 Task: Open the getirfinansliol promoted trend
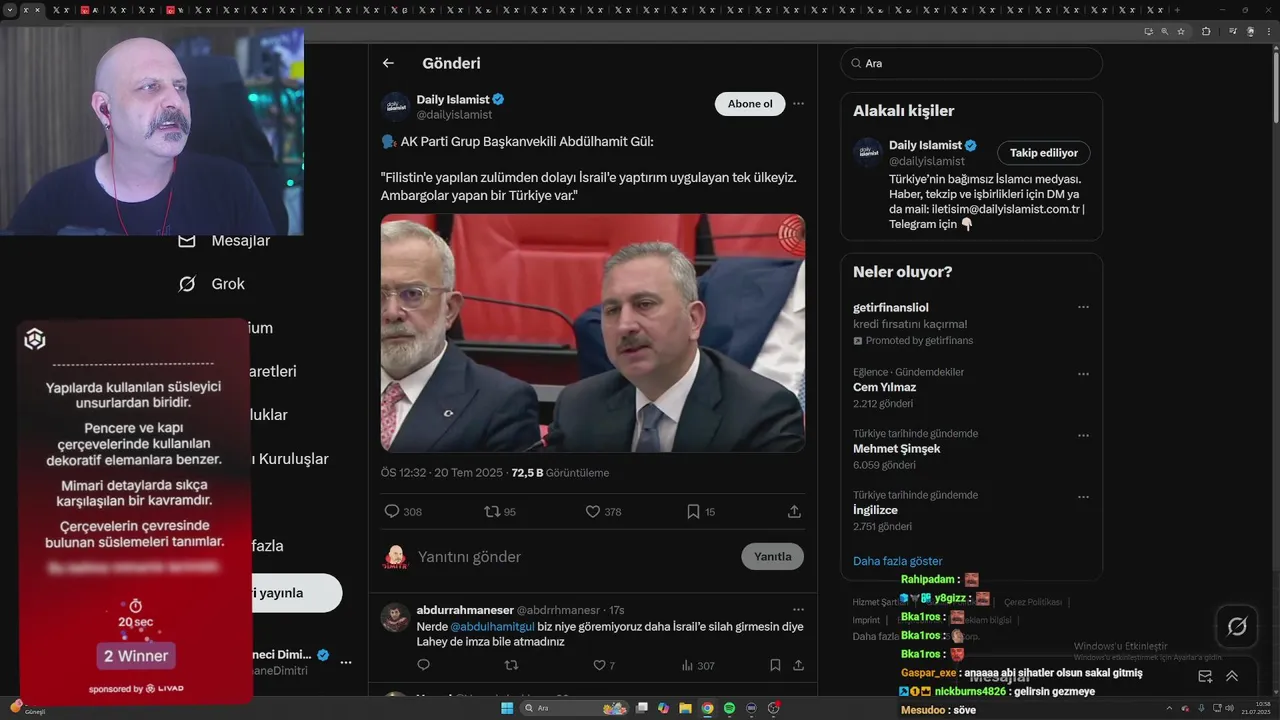pyautogui.click(x=891, y=308)
